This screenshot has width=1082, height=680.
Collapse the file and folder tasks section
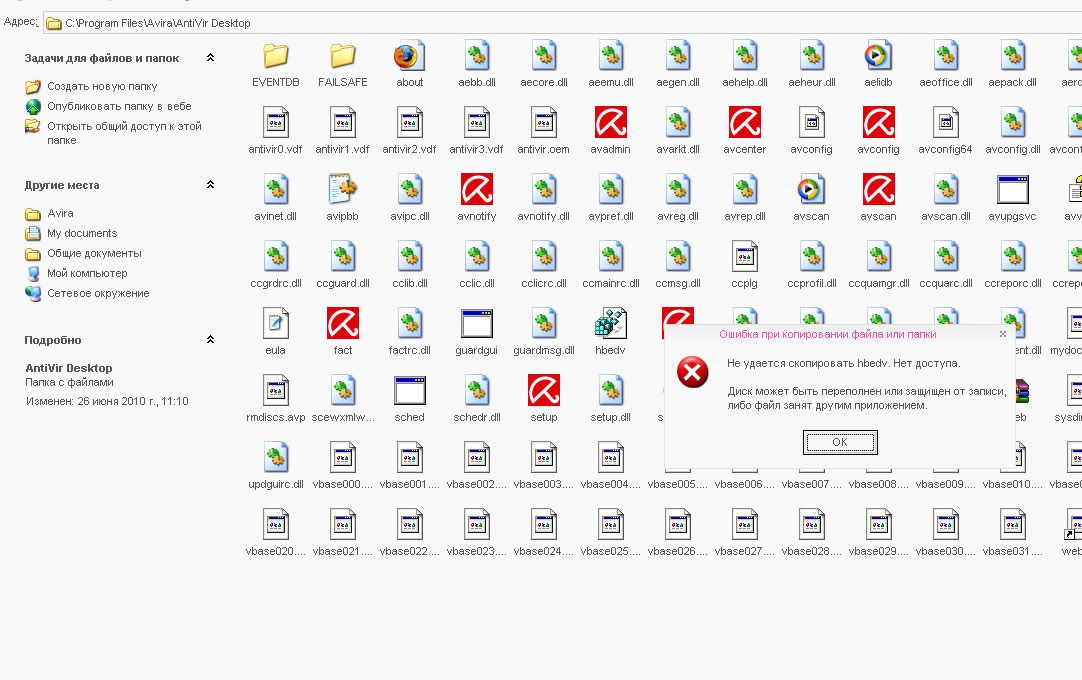(210, 58)
